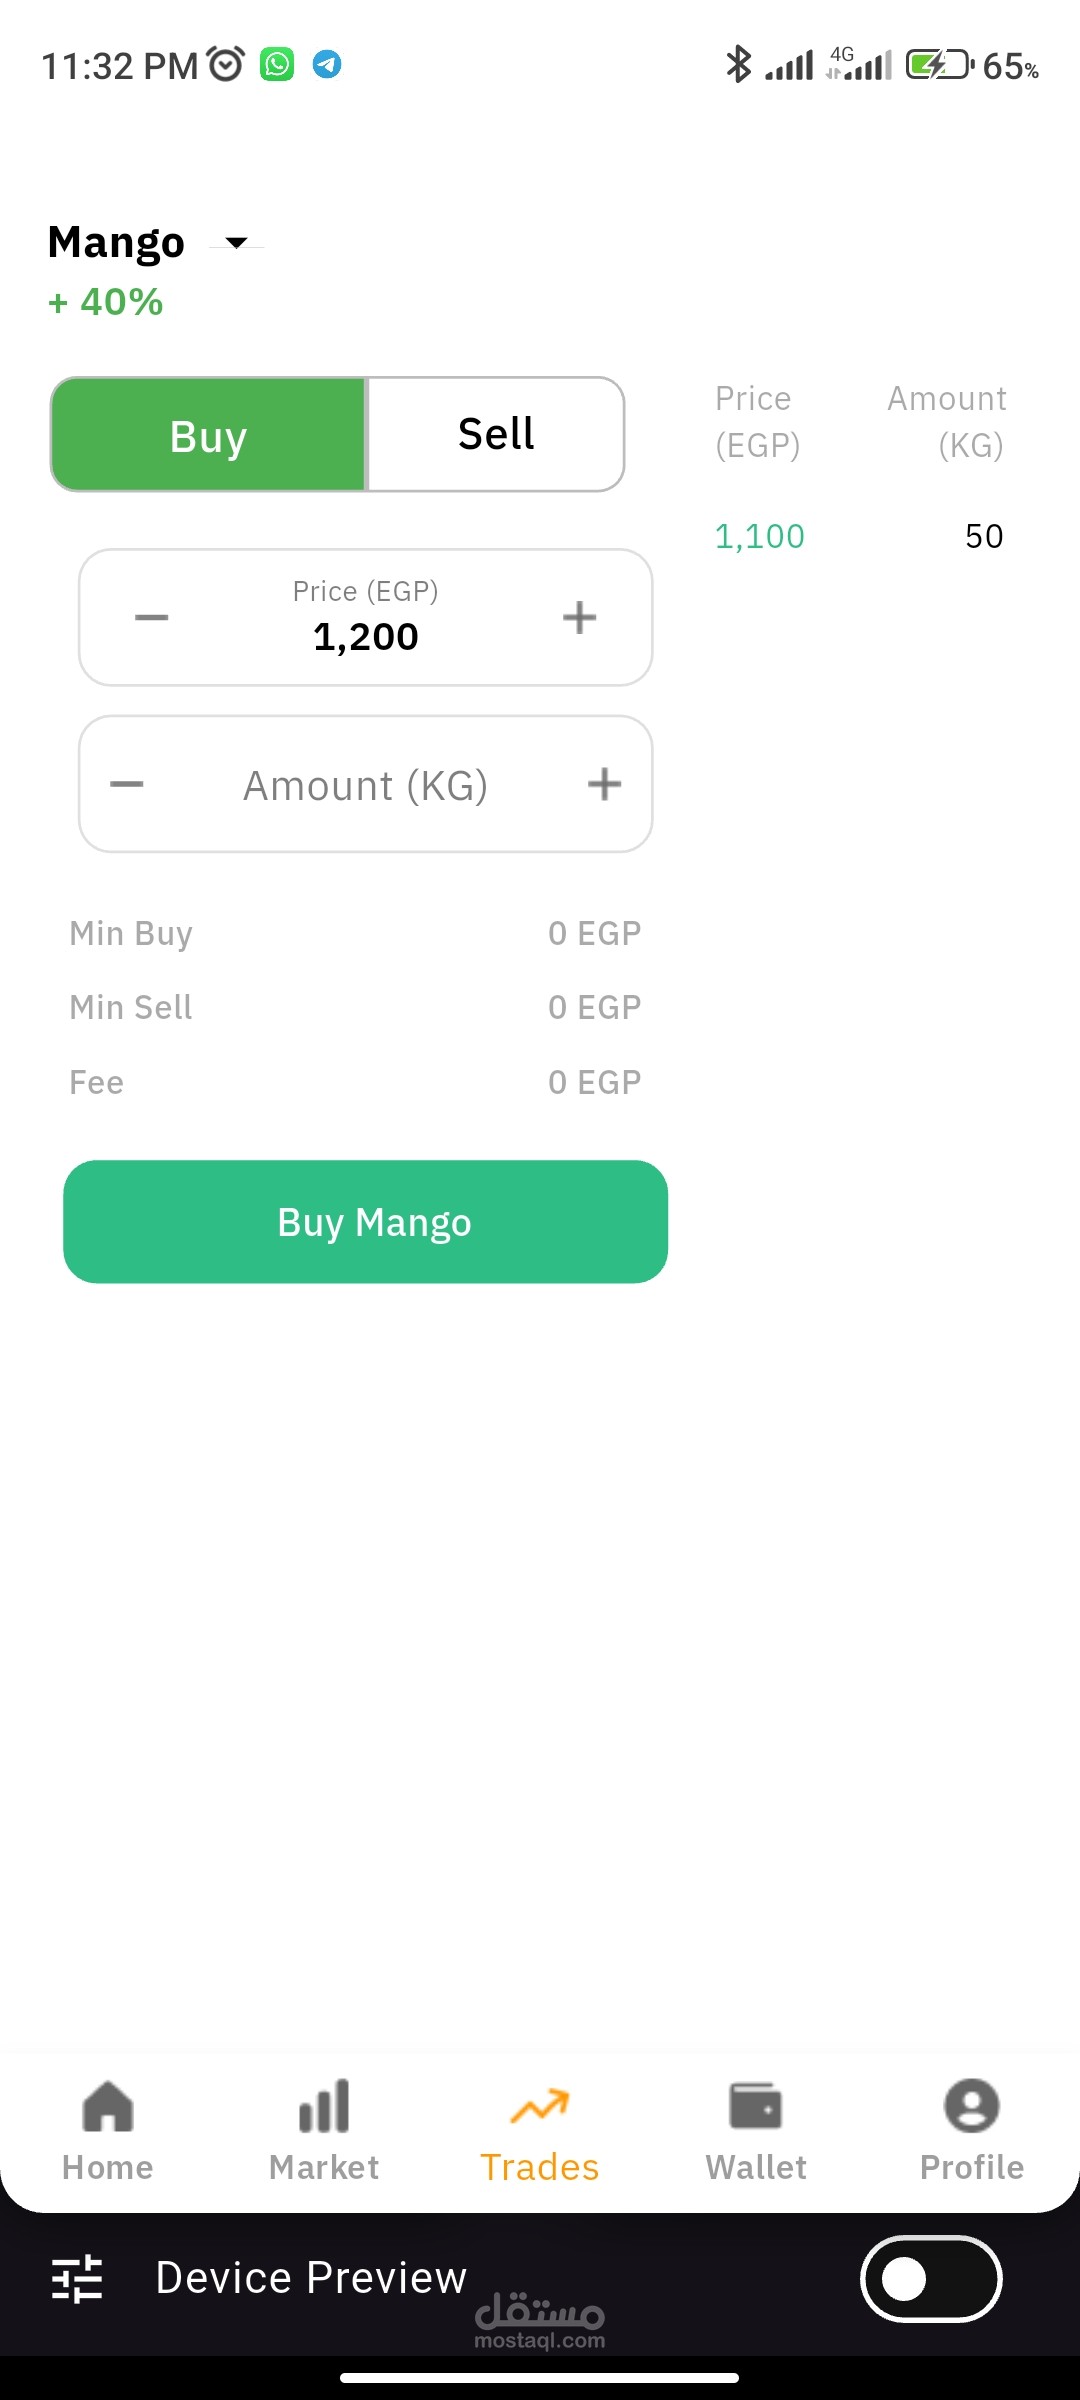Image resolution: width=1080 pixels, height=2400 pixels.
Task: Expand the Mango commodity dropdown
Action: 236,243
